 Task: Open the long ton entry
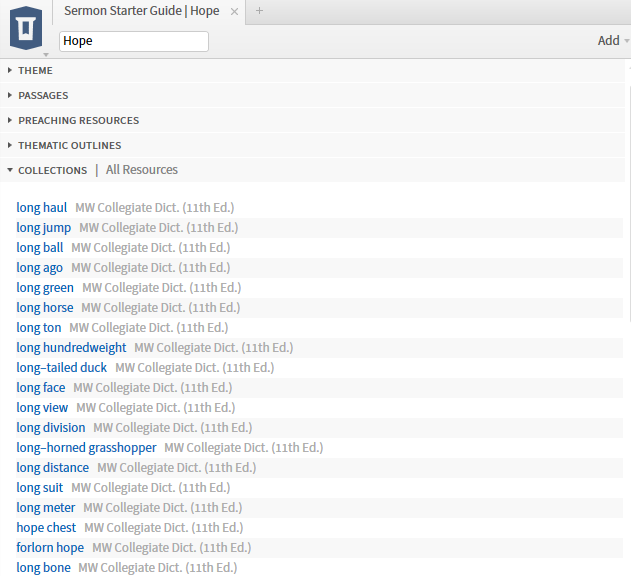(x=39, y=328)
